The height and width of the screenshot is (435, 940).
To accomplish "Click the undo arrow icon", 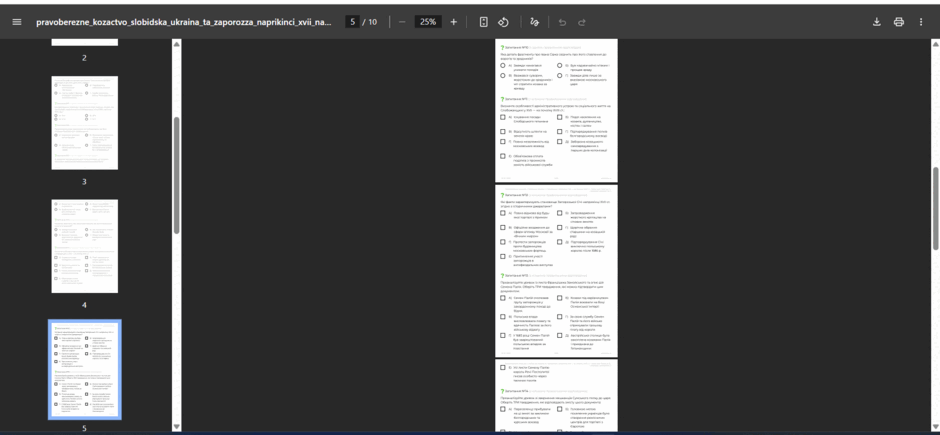I will coord(562,22).
